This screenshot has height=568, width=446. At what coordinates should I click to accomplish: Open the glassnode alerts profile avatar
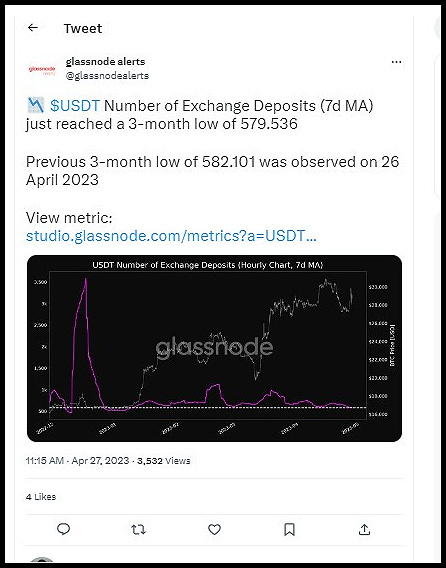pyautogui.click(x=42, y=69)
